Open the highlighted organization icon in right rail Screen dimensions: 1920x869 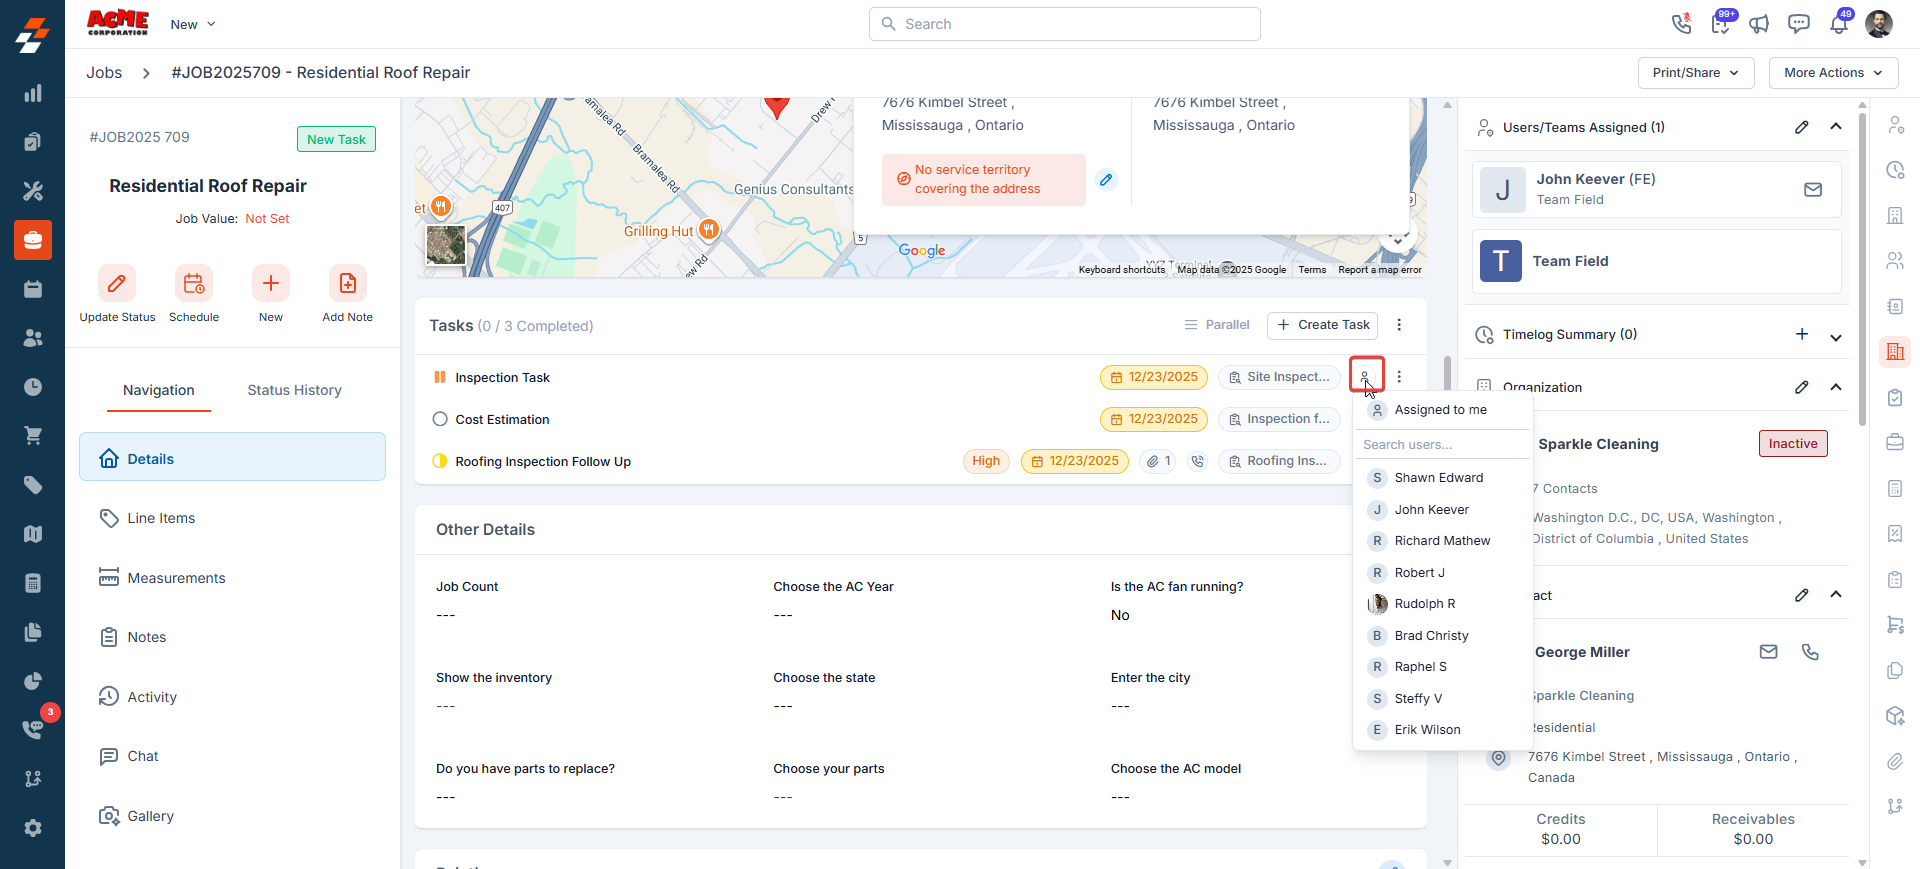click(x=1895, y=352)
